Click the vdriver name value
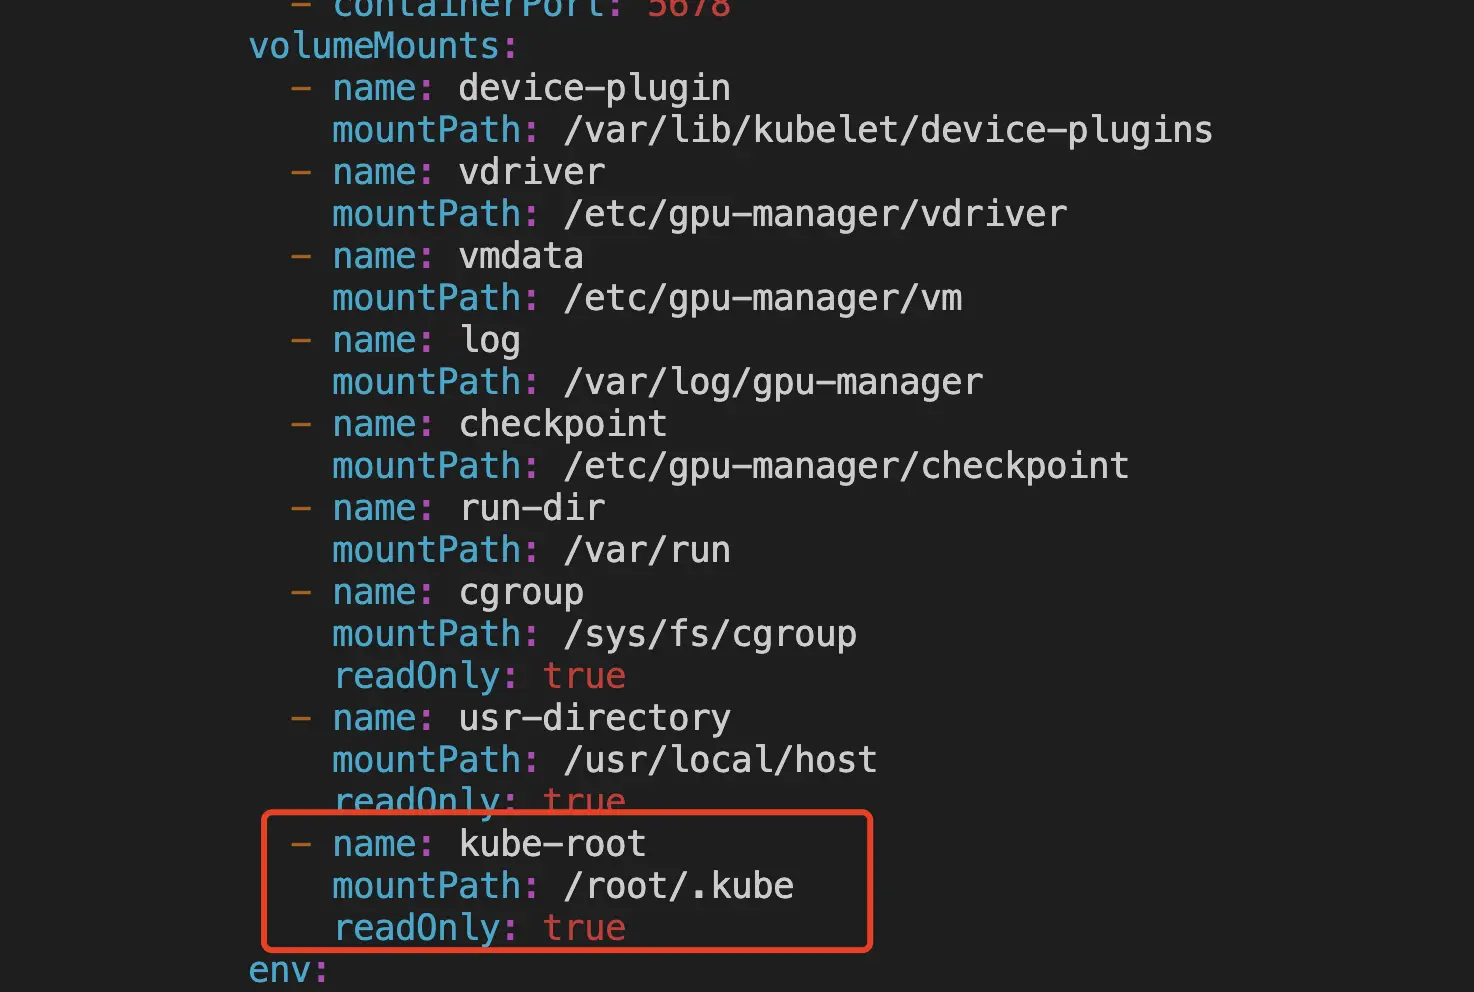 [532, 173]
